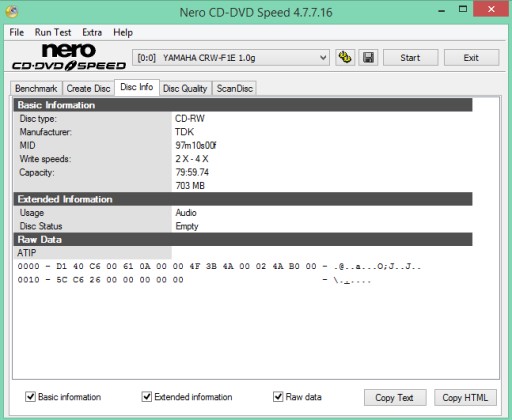Click the Disc Status label
The image size is (512, 420).
tap(41, 226)
